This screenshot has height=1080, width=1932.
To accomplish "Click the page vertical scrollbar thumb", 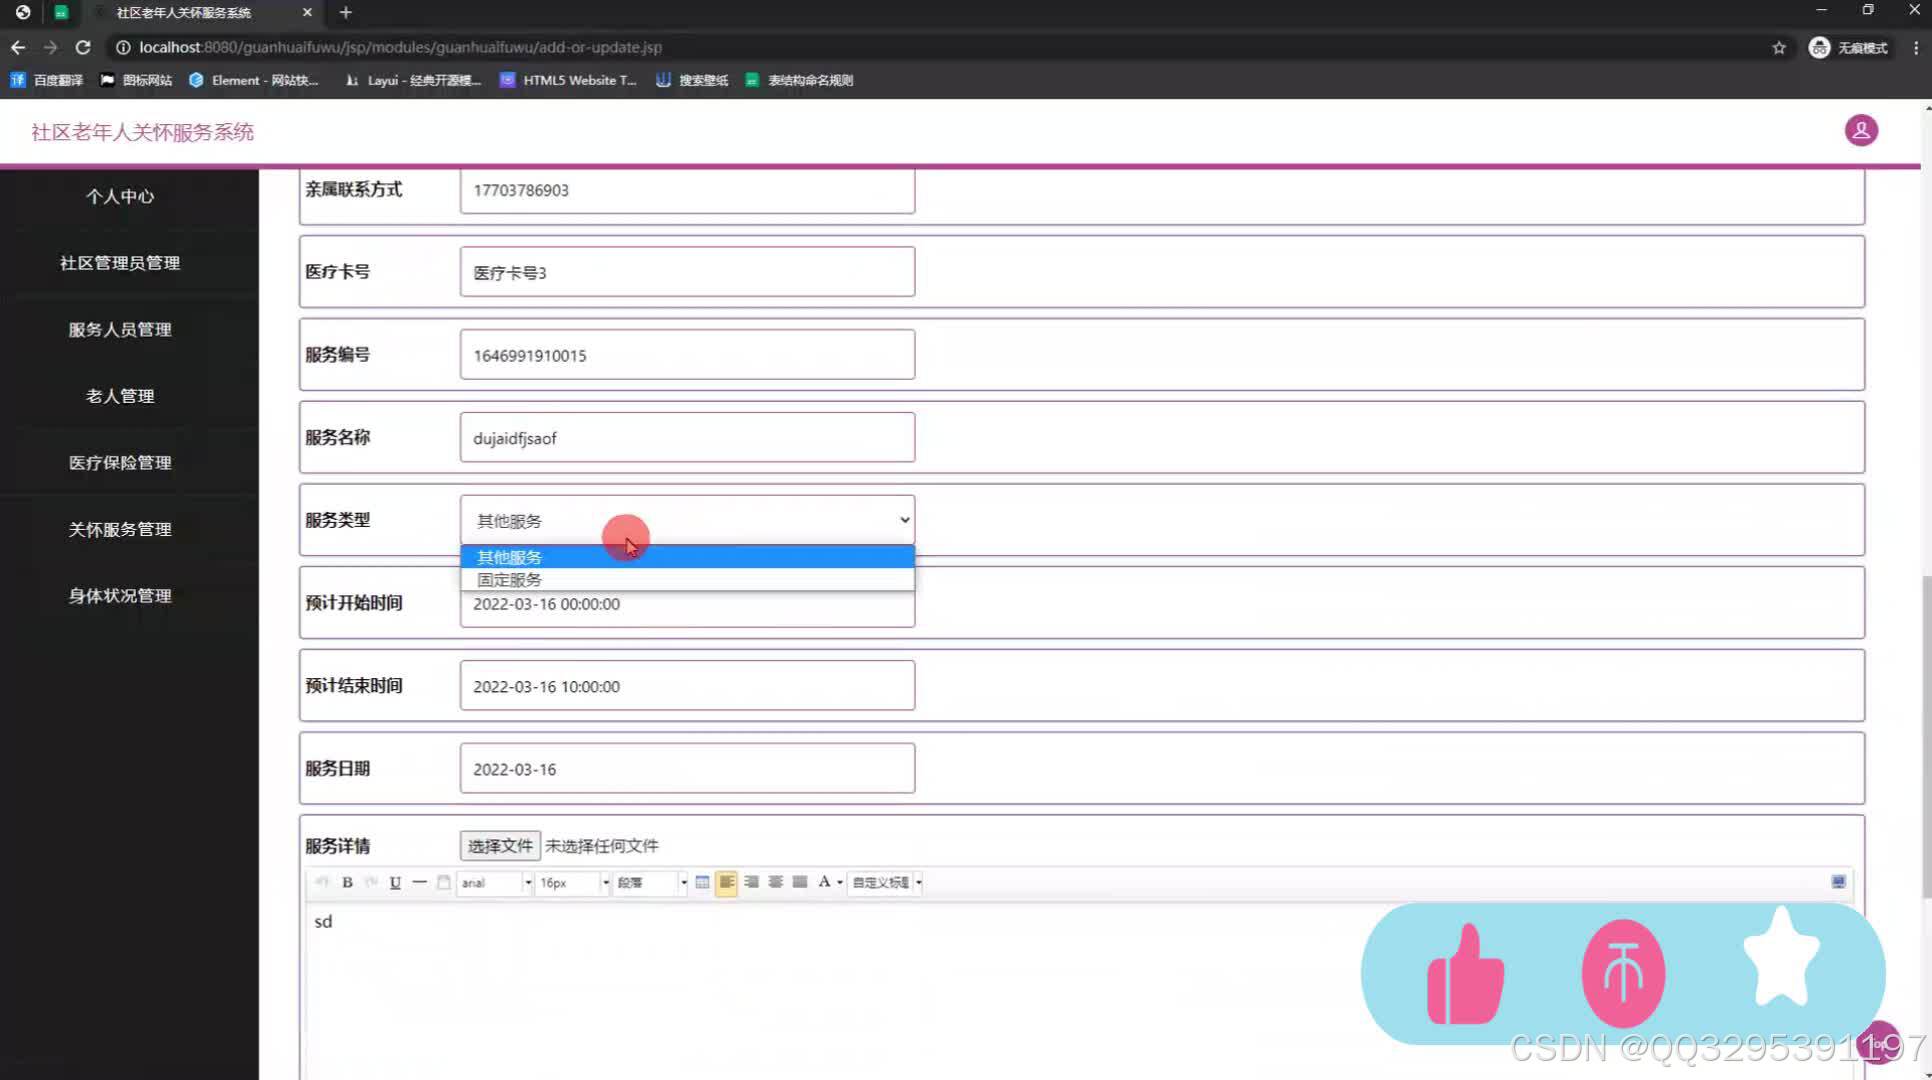I will [1926, 737].
